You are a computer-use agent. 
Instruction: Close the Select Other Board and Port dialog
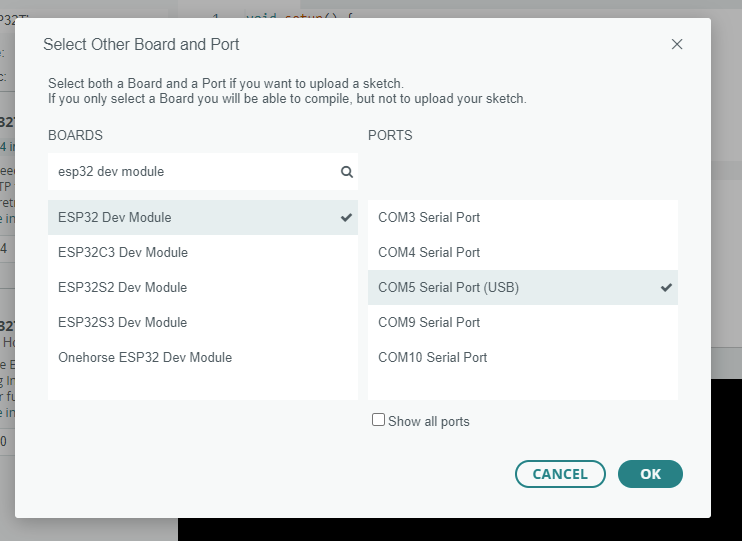tap(677, 45)
